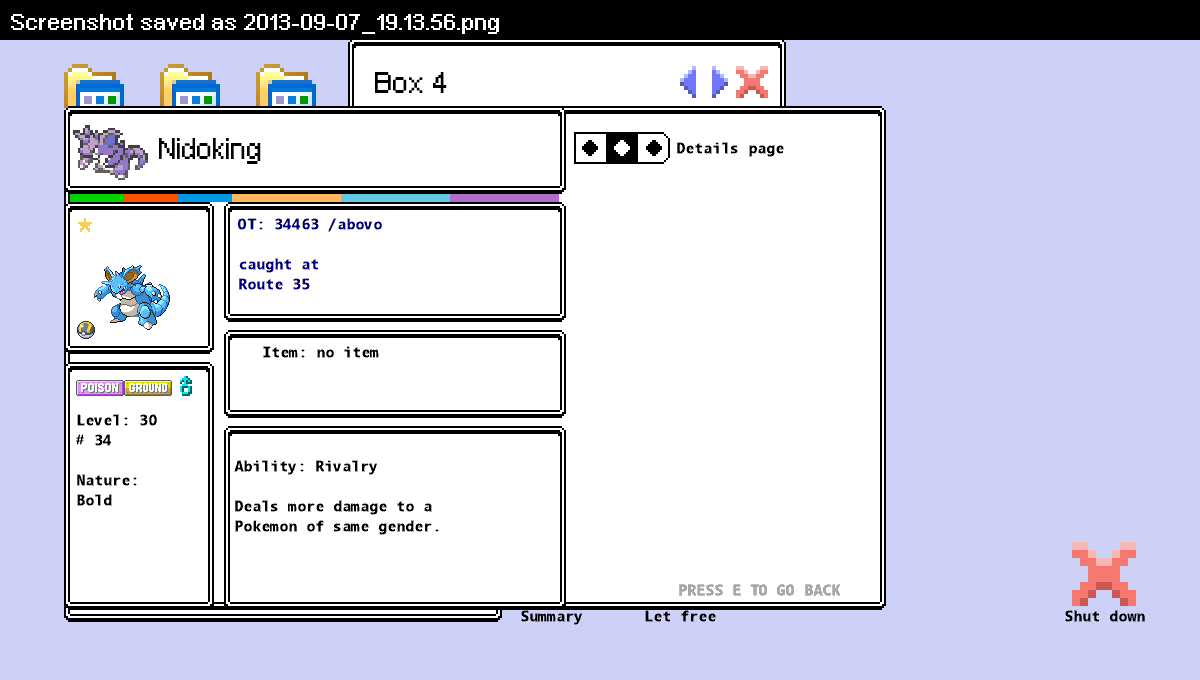Click the small purple Nidoking party sprite
This screenshot has width=1200, height=680.
pyautogui.click(x=110, y=151)
